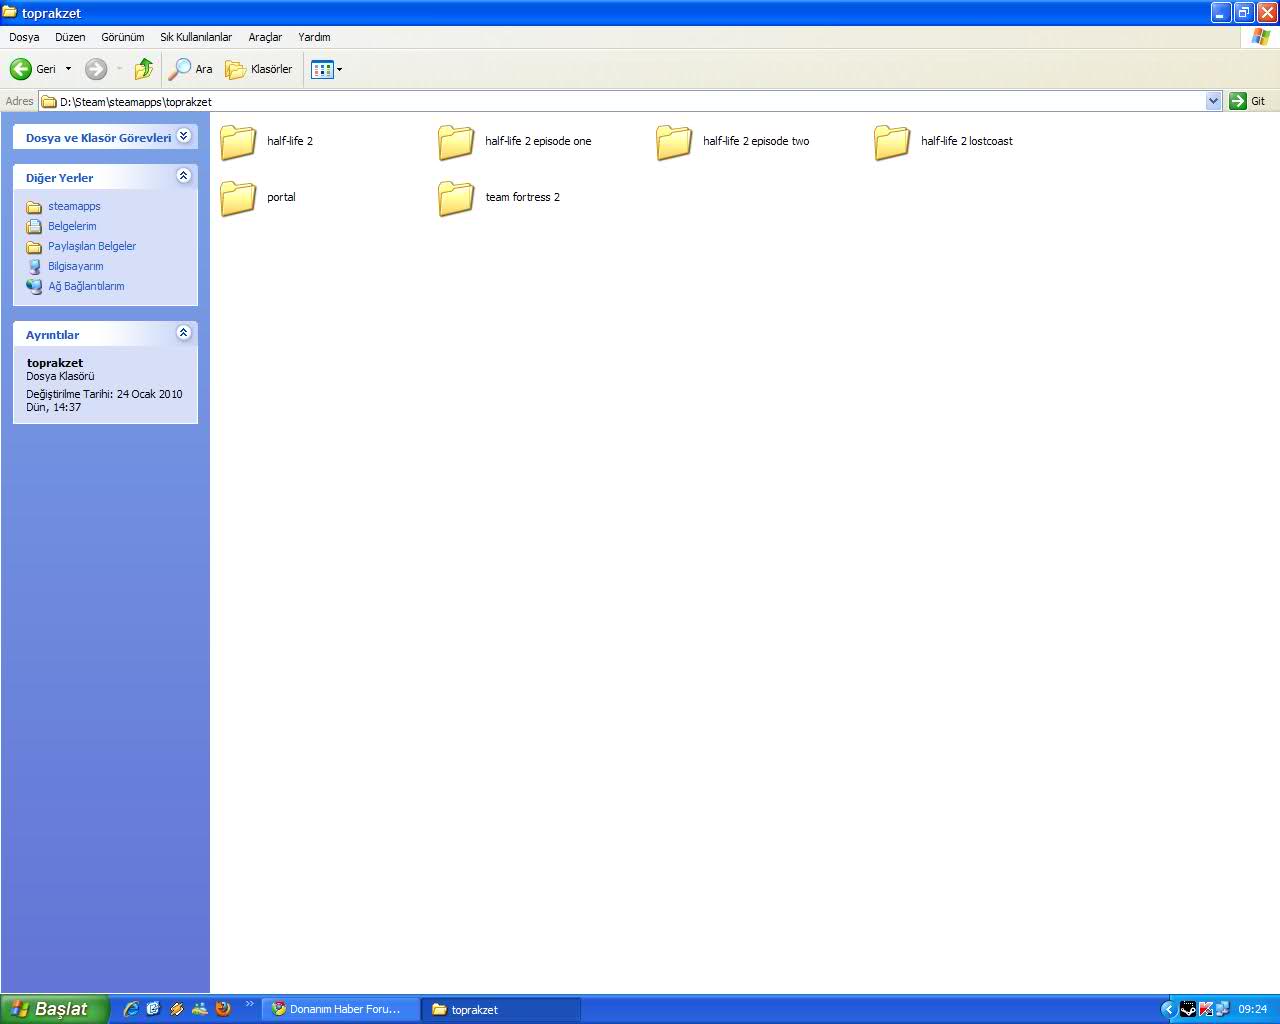The width and height of the screenshot is (1280, 1024).
Task: Collapse the Ayrıntılar panel
Action: (x=184, y=333)
